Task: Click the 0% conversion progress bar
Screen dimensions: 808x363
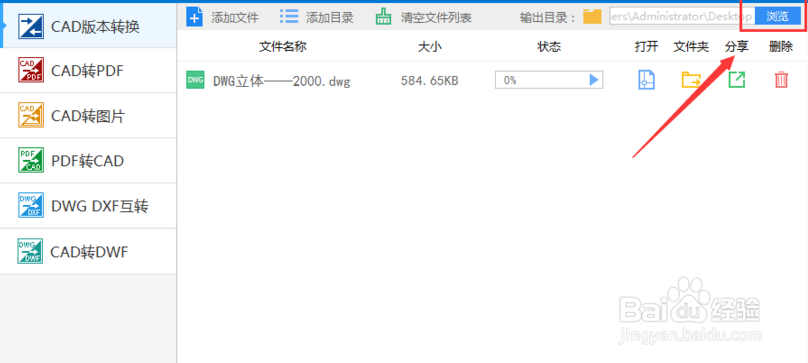Action: [x=549, y=80]
